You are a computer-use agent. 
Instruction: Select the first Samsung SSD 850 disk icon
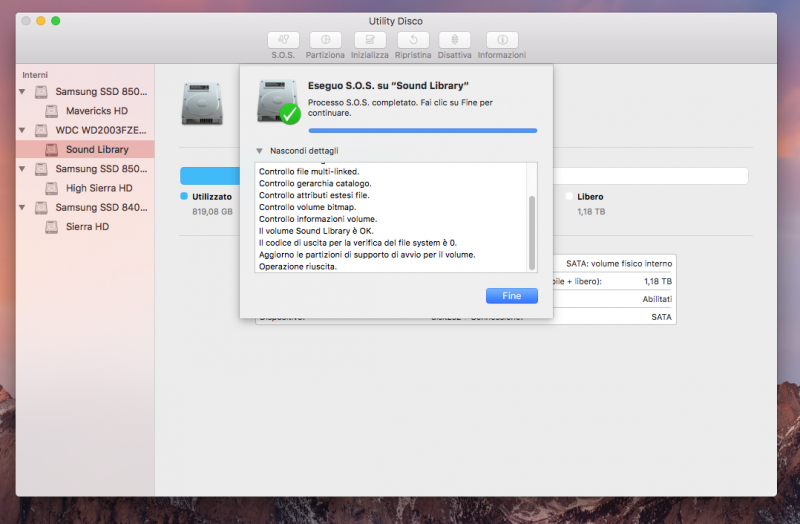click(41, 92)
